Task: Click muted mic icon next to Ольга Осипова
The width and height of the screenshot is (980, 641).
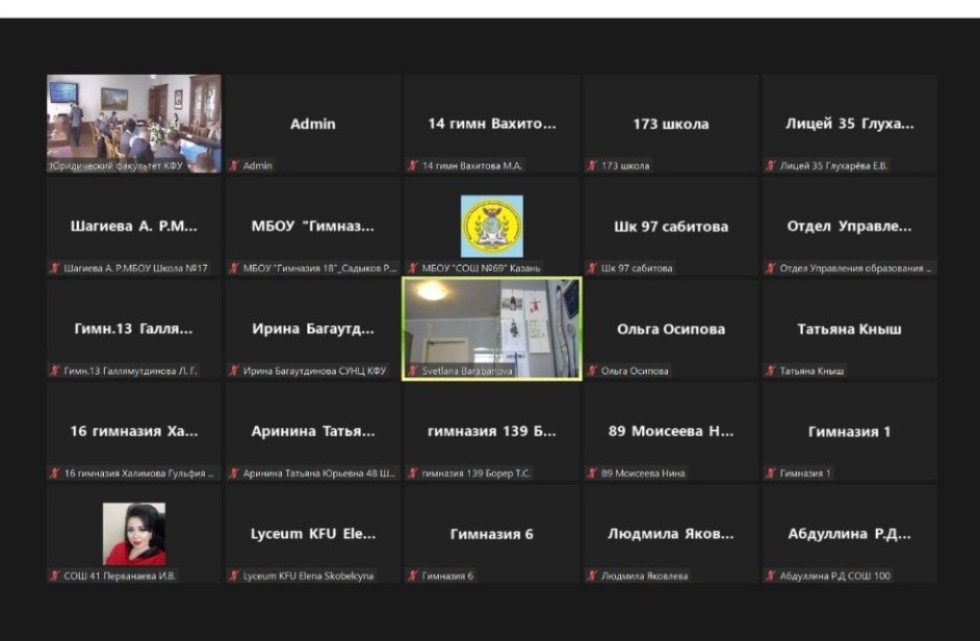Action: pyautogui.click(x=593, y=371)
